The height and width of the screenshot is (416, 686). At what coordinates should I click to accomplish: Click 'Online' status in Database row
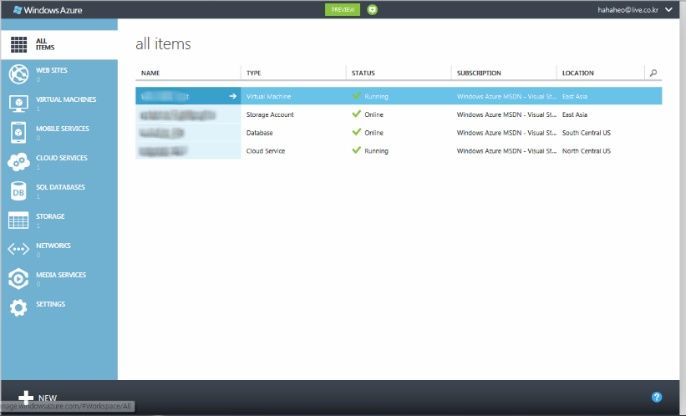pos(374,133)
